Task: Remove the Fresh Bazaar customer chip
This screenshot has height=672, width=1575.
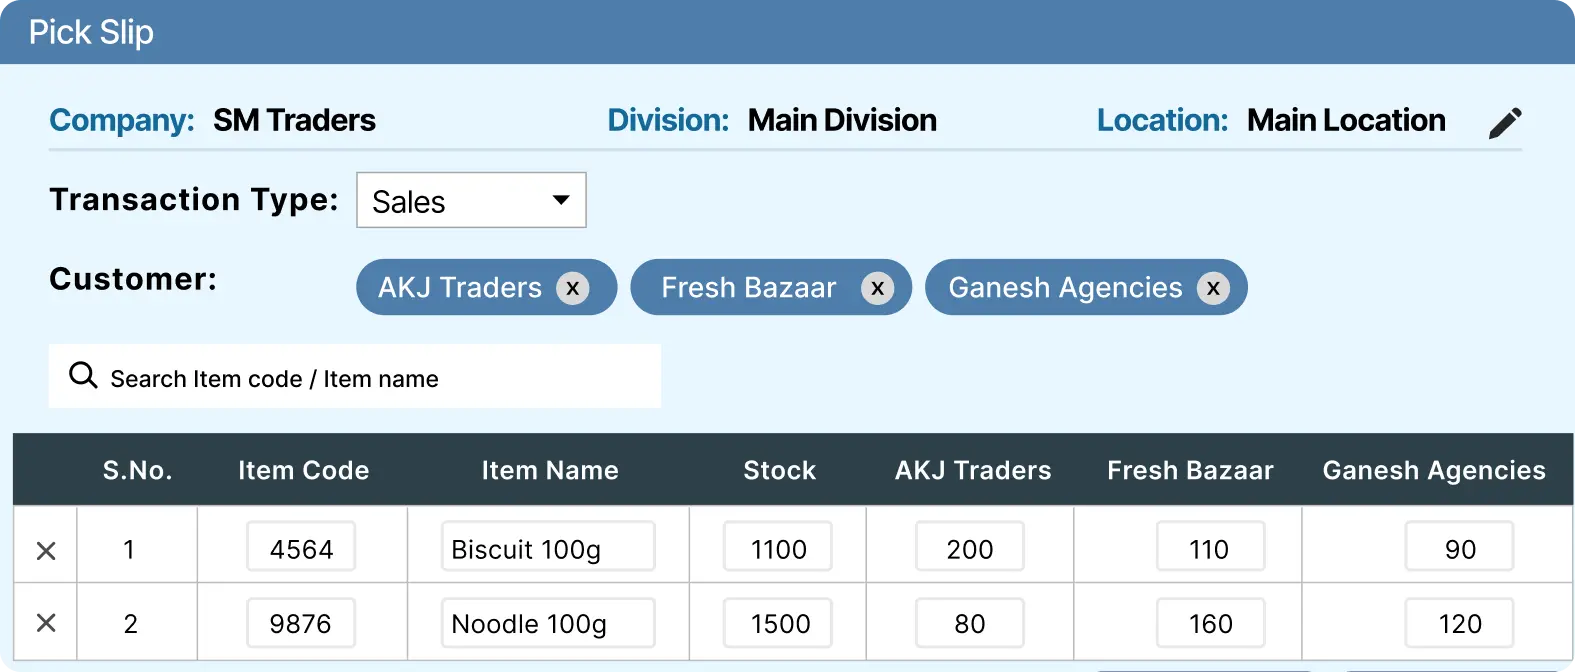Action: 877,288
